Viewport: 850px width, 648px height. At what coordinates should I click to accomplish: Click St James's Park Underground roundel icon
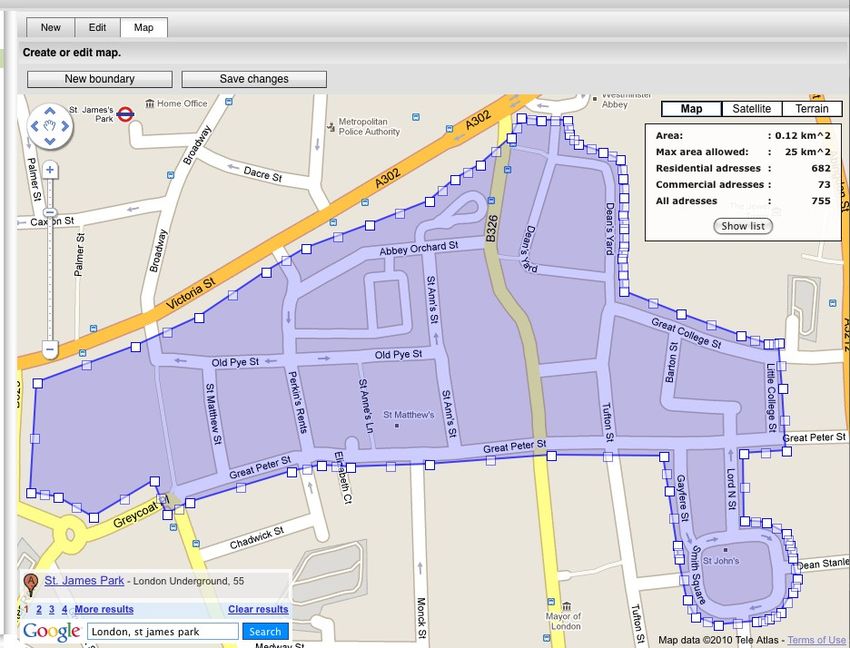click(x=125, y=114)
